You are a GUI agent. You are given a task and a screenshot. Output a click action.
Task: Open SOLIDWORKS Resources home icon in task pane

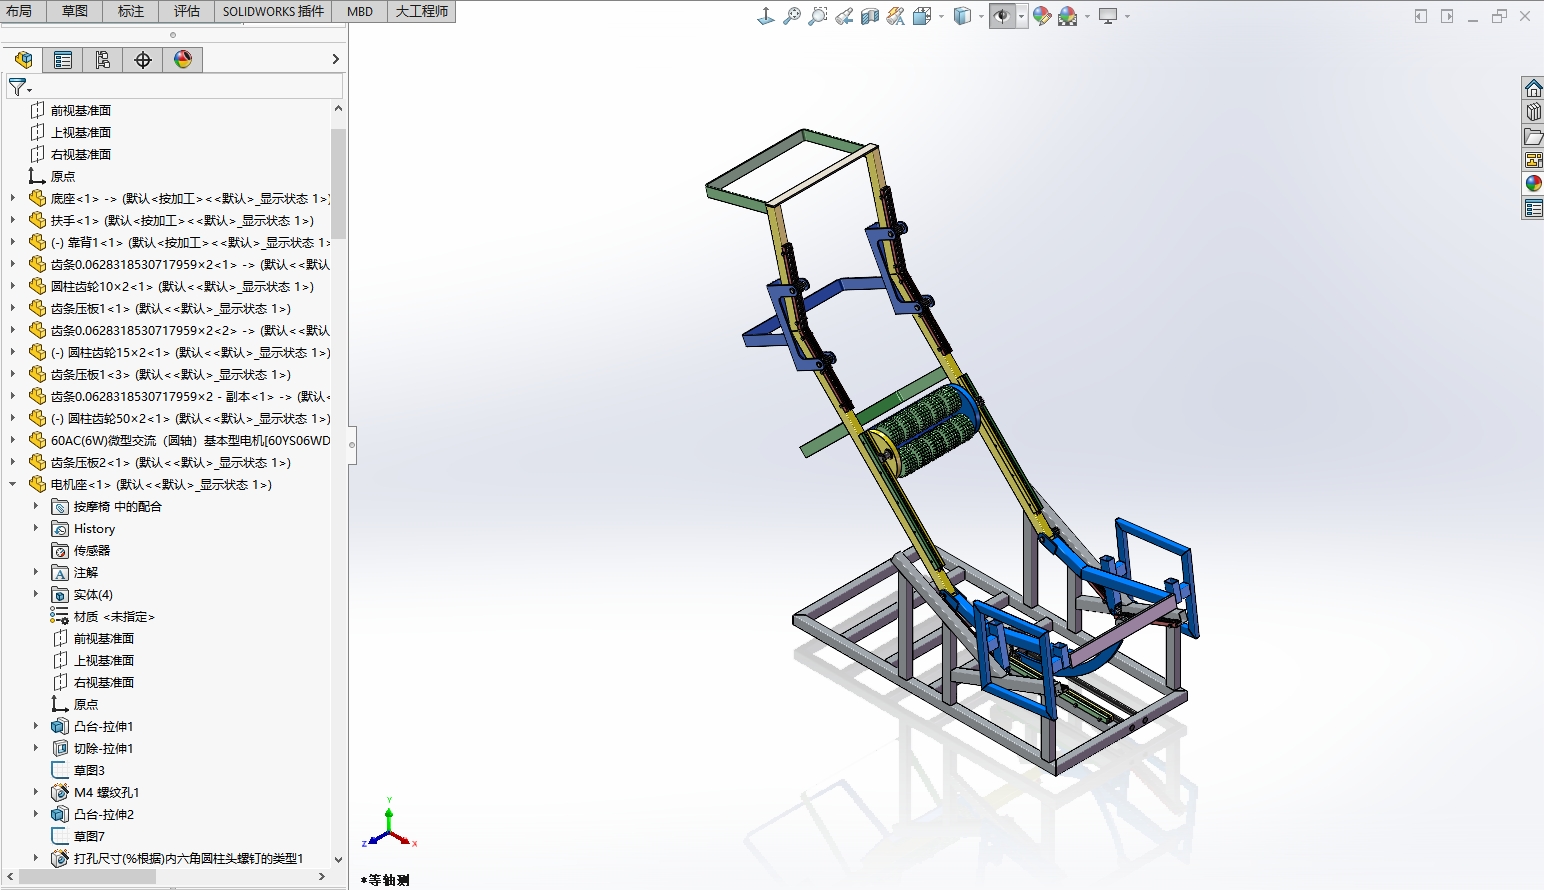(x=1533, y=88)
